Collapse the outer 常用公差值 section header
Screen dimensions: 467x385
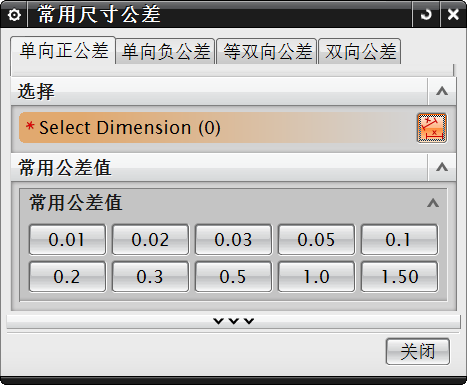(442, 167)
